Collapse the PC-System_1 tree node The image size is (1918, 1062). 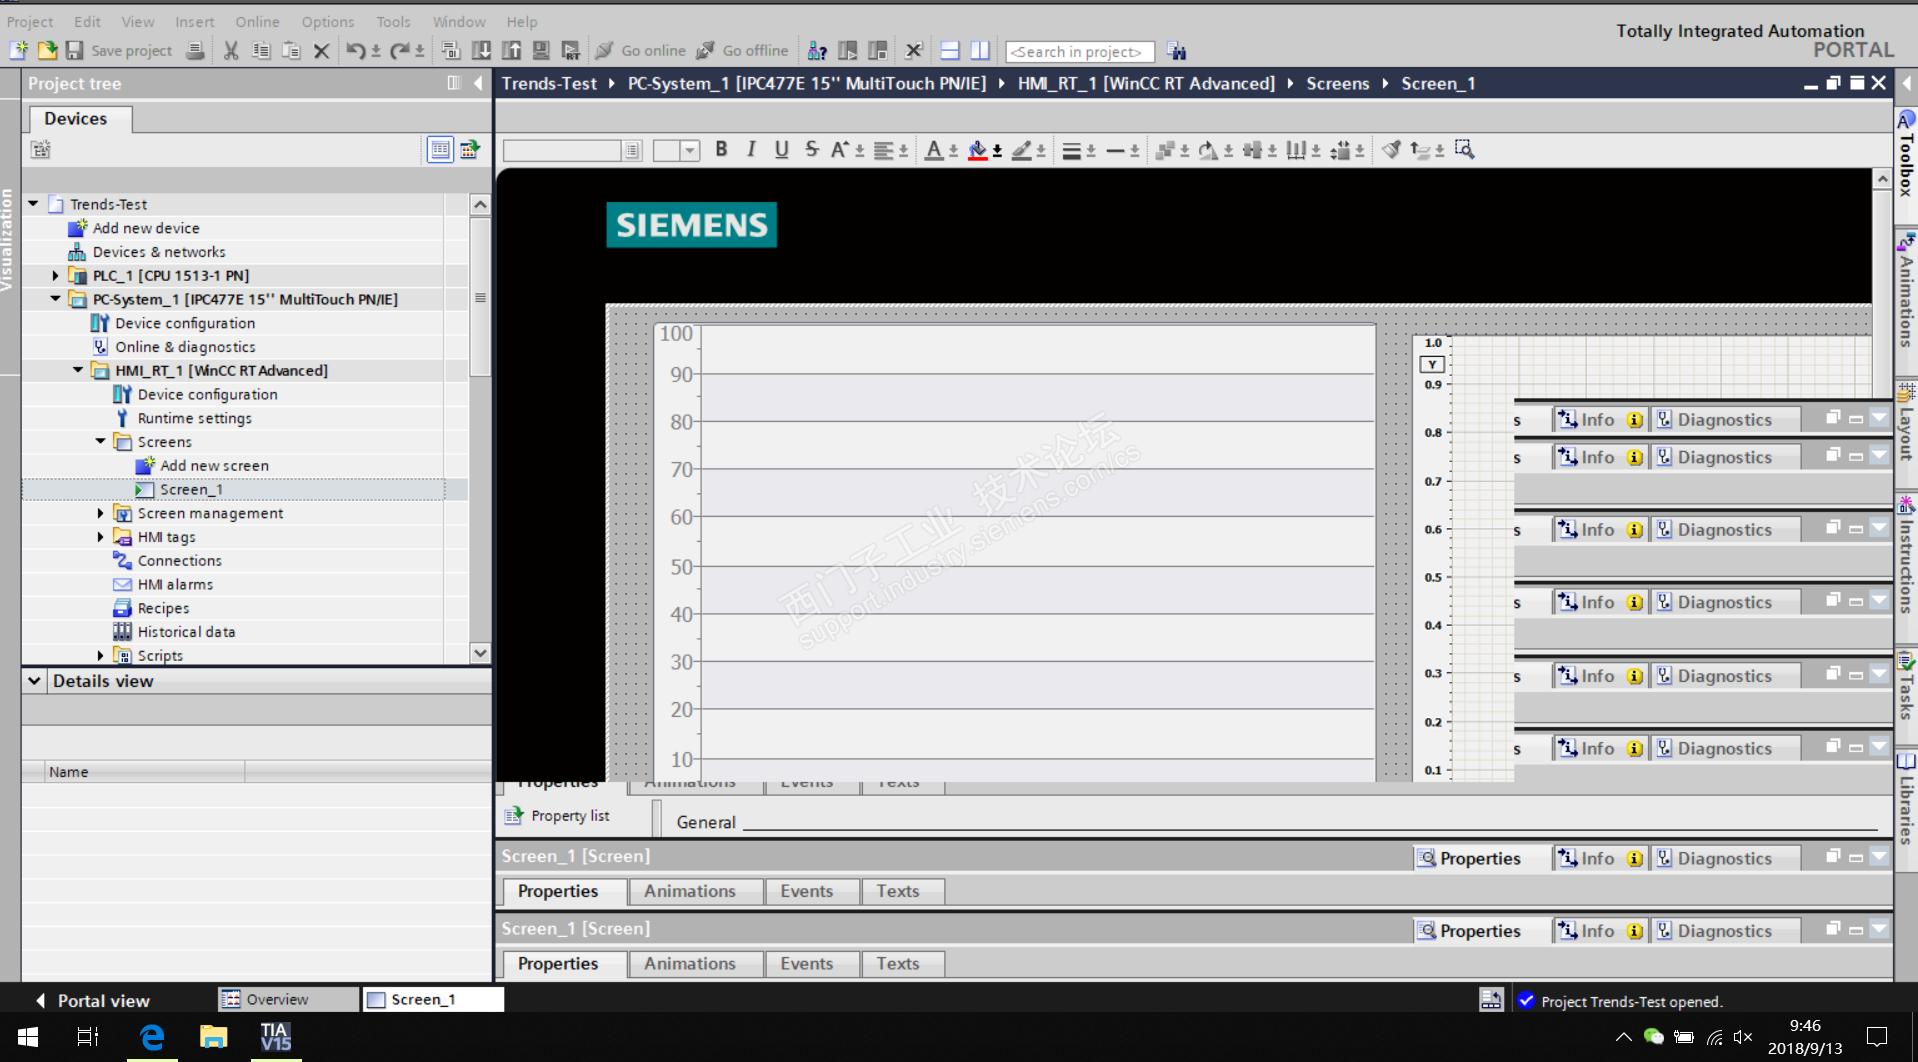56,299
